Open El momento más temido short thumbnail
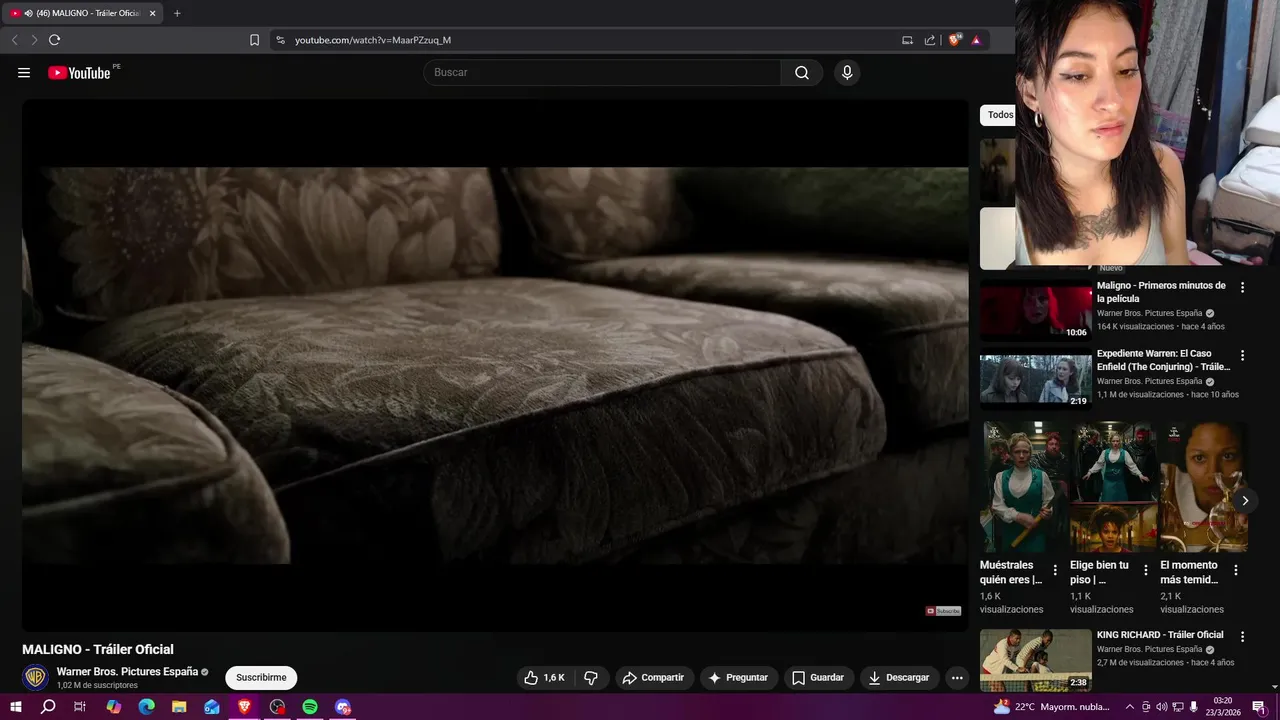 tap(1204, 487)
